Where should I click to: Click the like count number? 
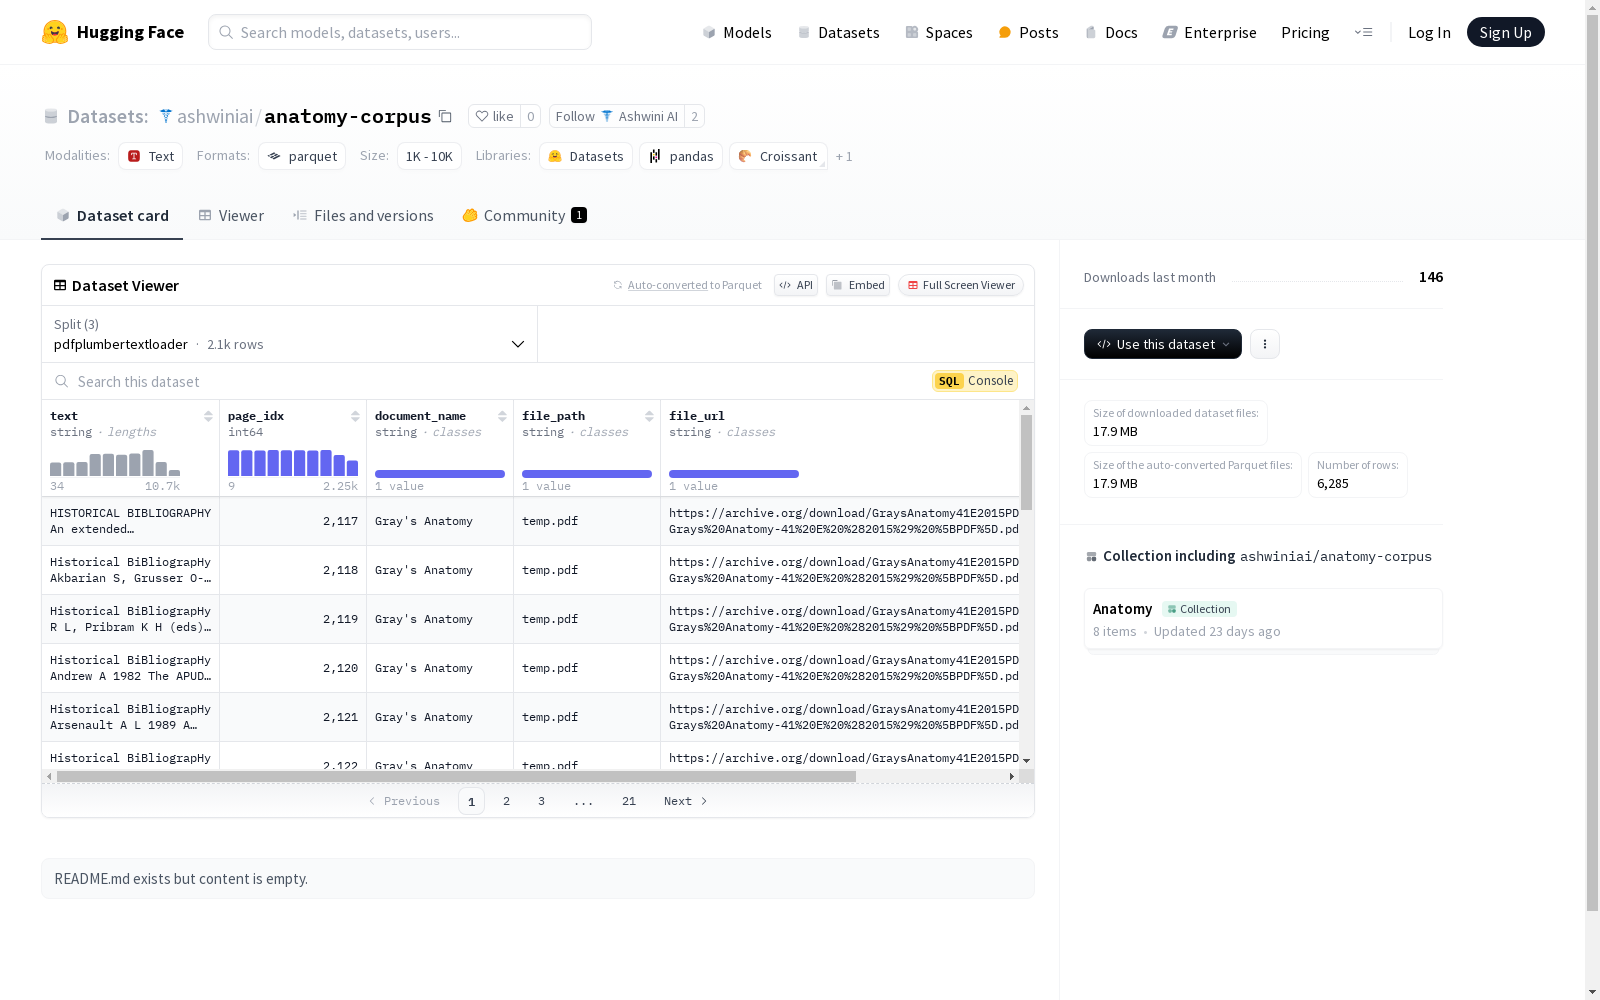point(531,116)
